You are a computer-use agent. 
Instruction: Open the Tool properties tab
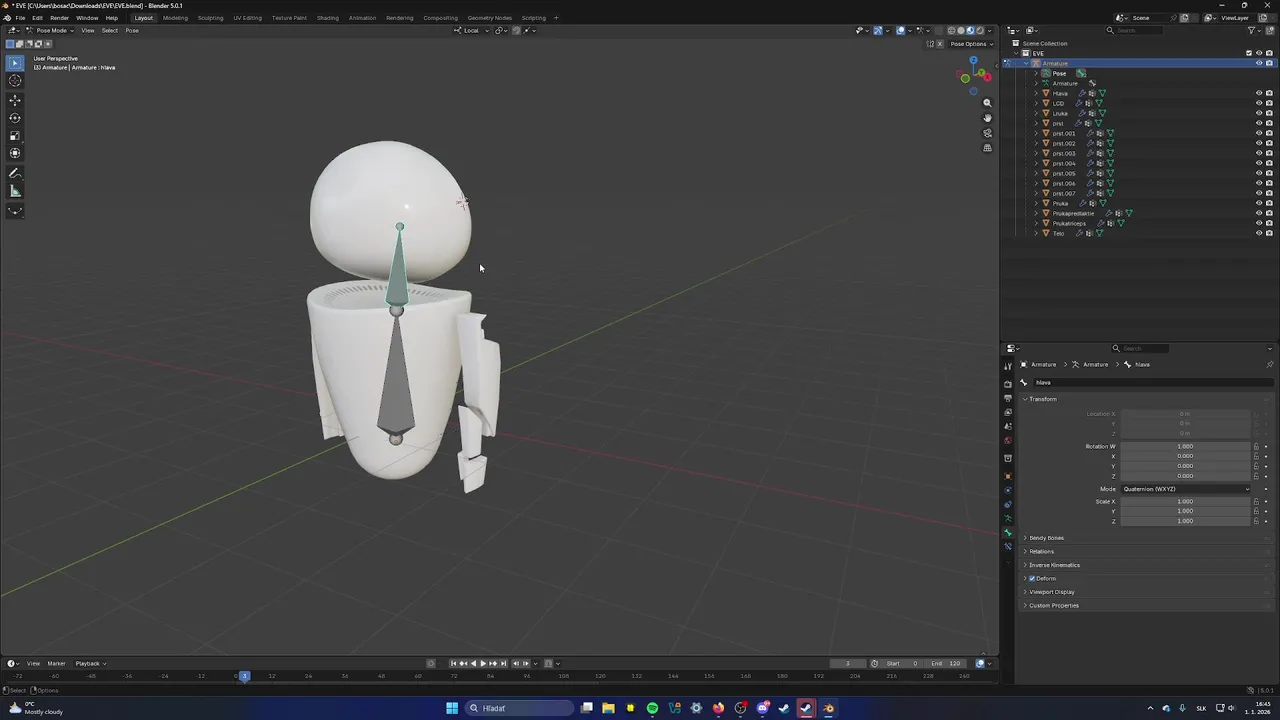tap(1008, 367)
